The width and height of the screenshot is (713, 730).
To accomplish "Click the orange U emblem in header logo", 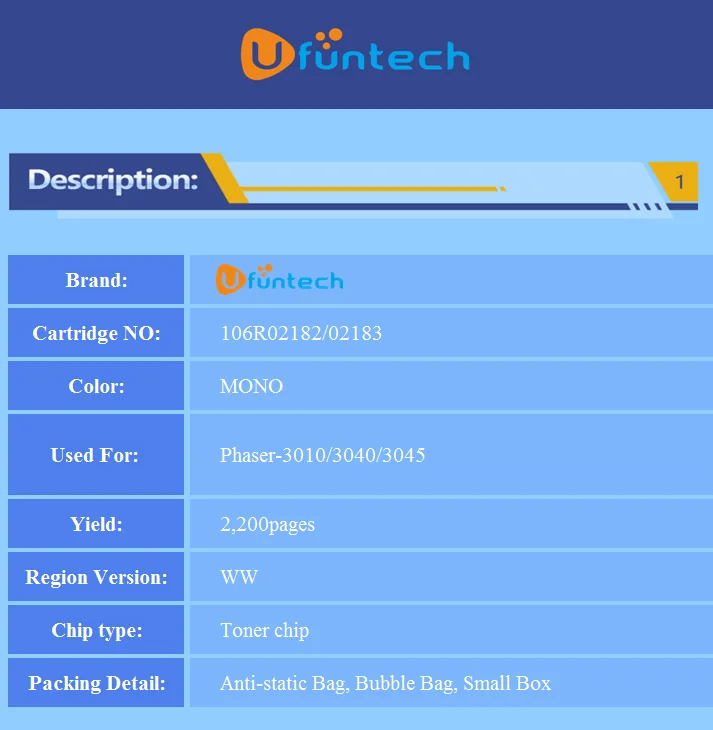I will click(x=267, y=54).
